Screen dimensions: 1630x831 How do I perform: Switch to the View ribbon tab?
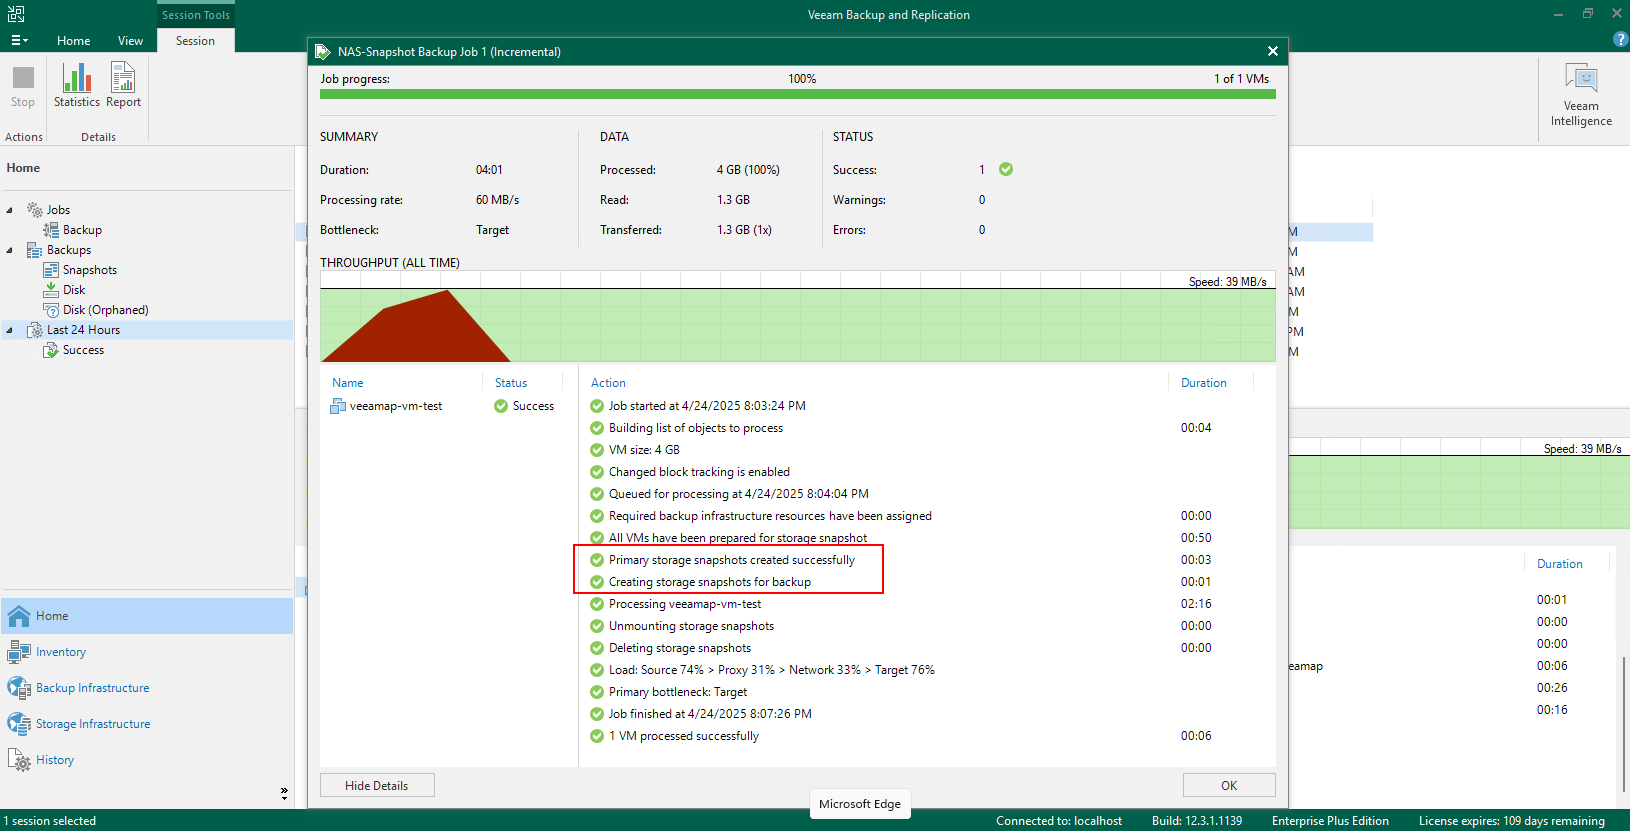tap(130, 41)
